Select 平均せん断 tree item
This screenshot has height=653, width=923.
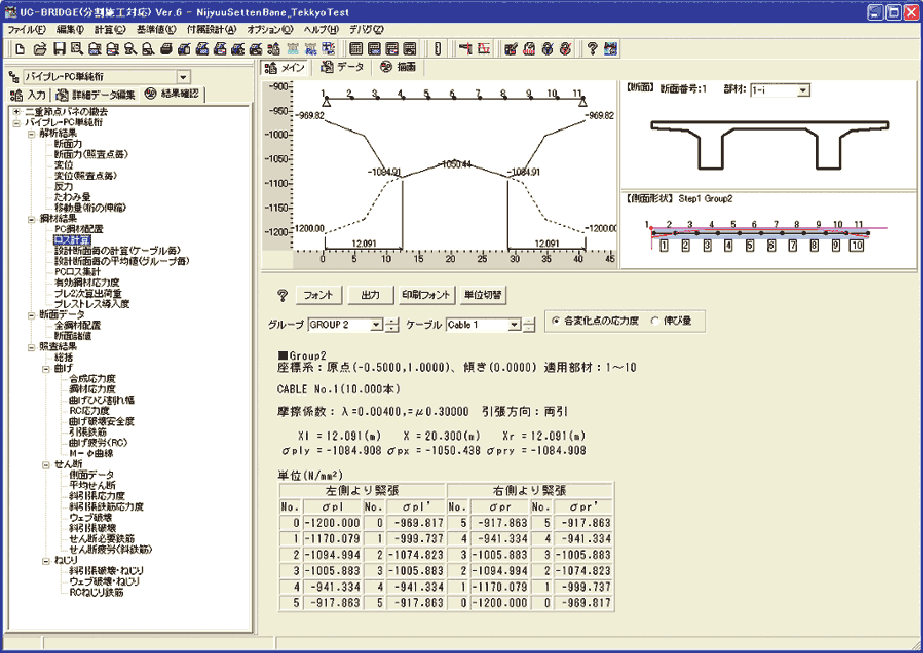(x=92, y=486)
